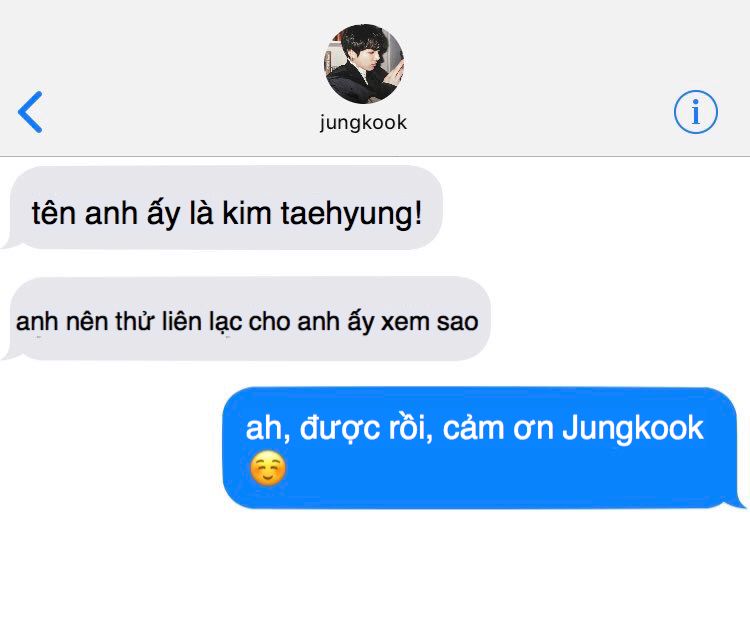
Task: Tap the blue sent message bubble
Action: coord(481,448)
